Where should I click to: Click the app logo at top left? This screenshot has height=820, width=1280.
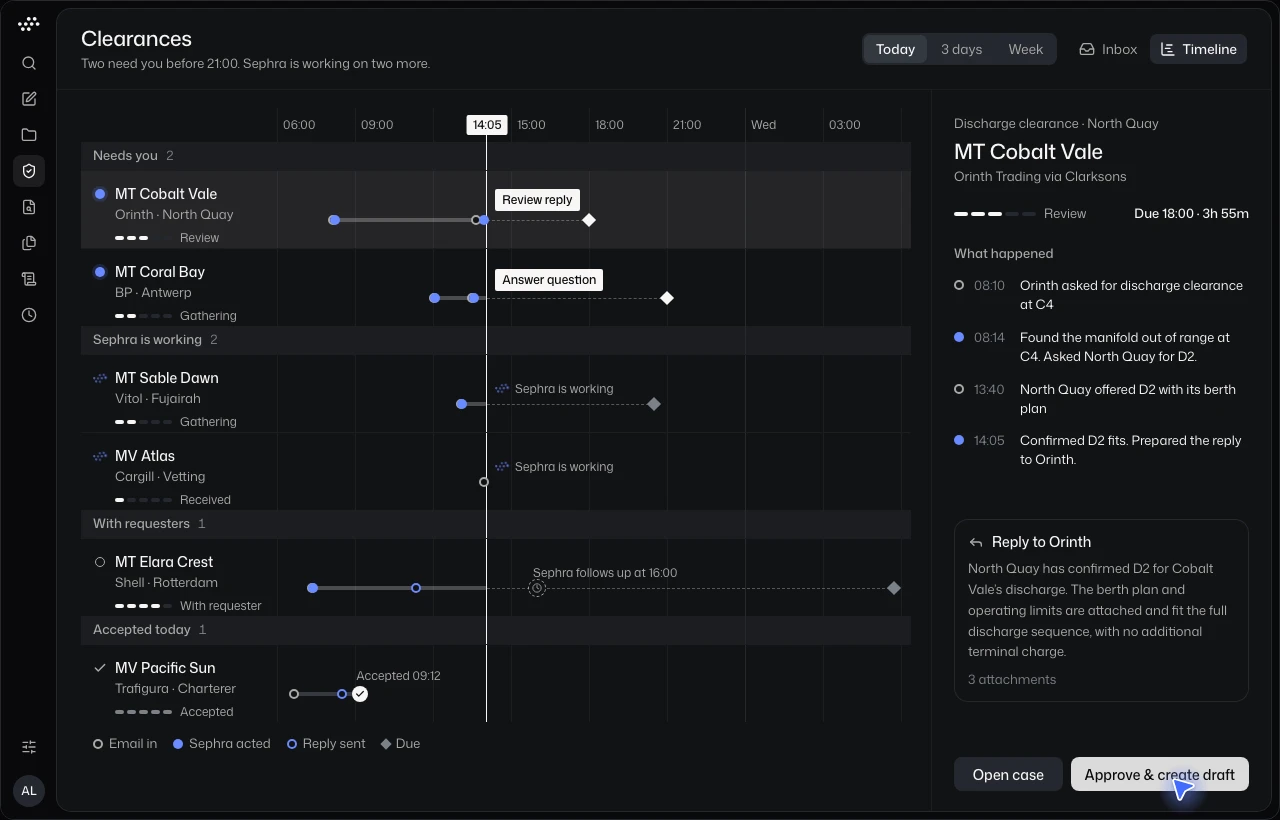click(x=29, y=23)
